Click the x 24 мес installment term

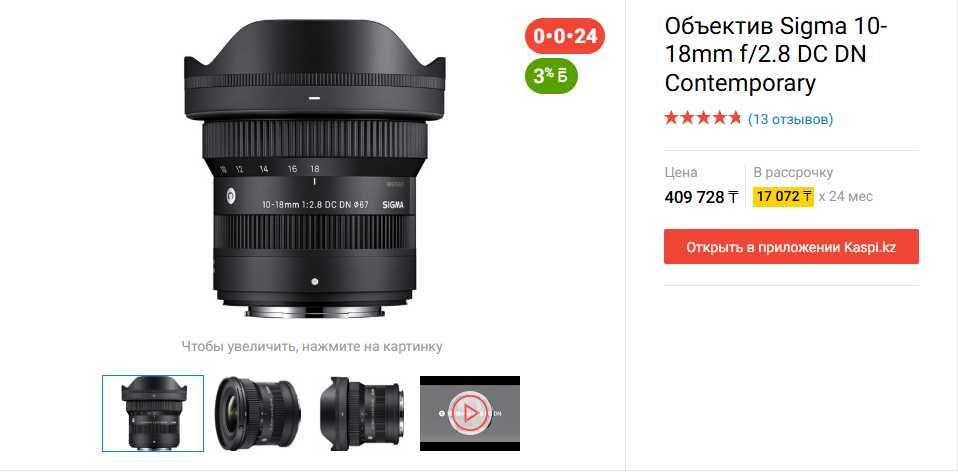(x=846, y=197)
